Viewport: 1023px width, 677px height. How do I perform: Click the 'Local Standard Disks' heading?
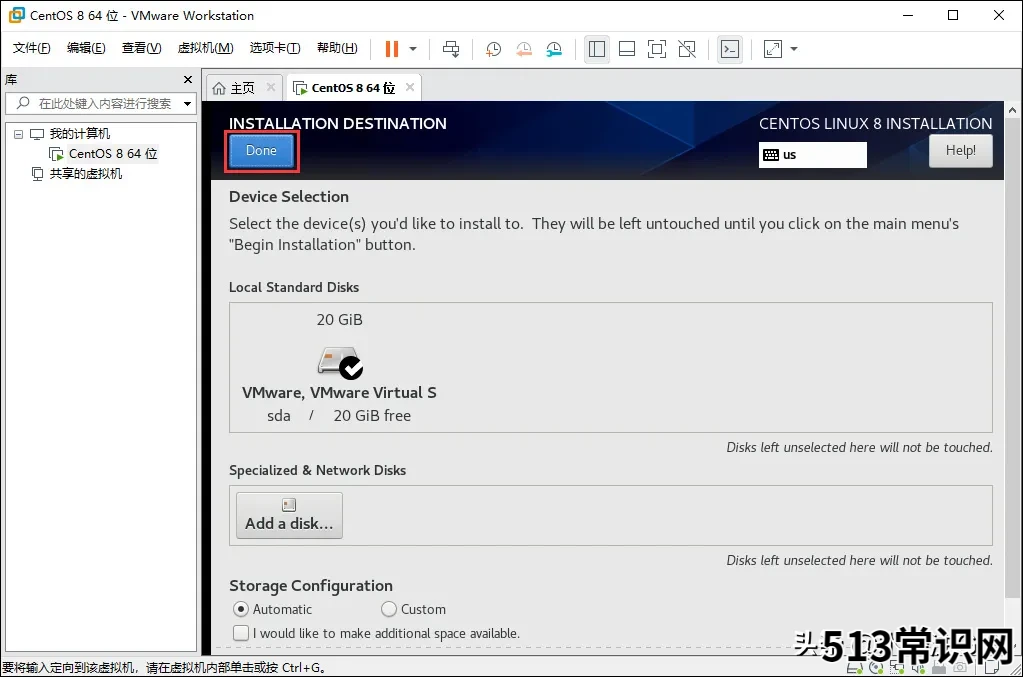pyautogui.click(x=294, y=288)
